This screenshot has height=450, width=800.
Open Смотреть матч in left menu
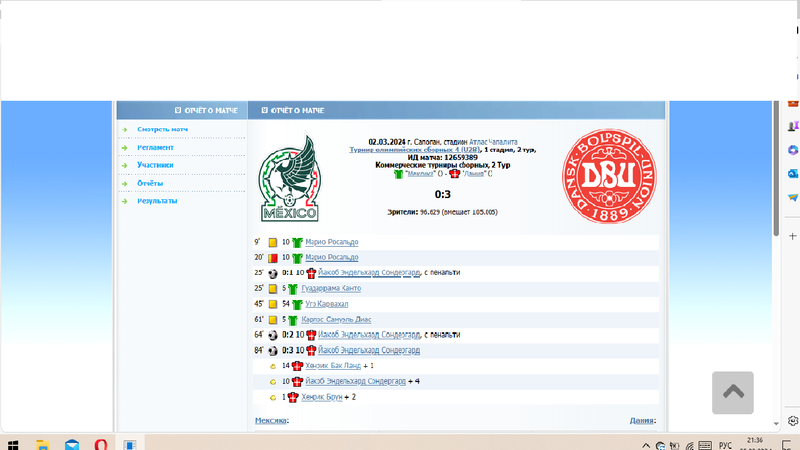(162, 130)
